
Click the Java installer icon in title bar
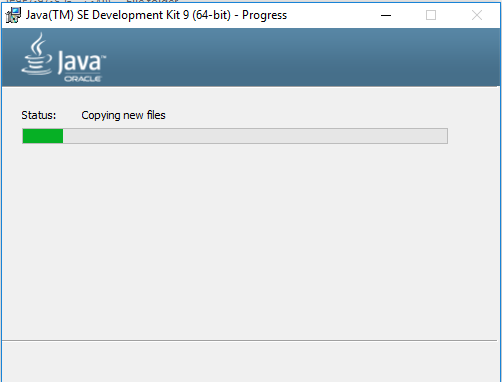[x=13, y=15]
